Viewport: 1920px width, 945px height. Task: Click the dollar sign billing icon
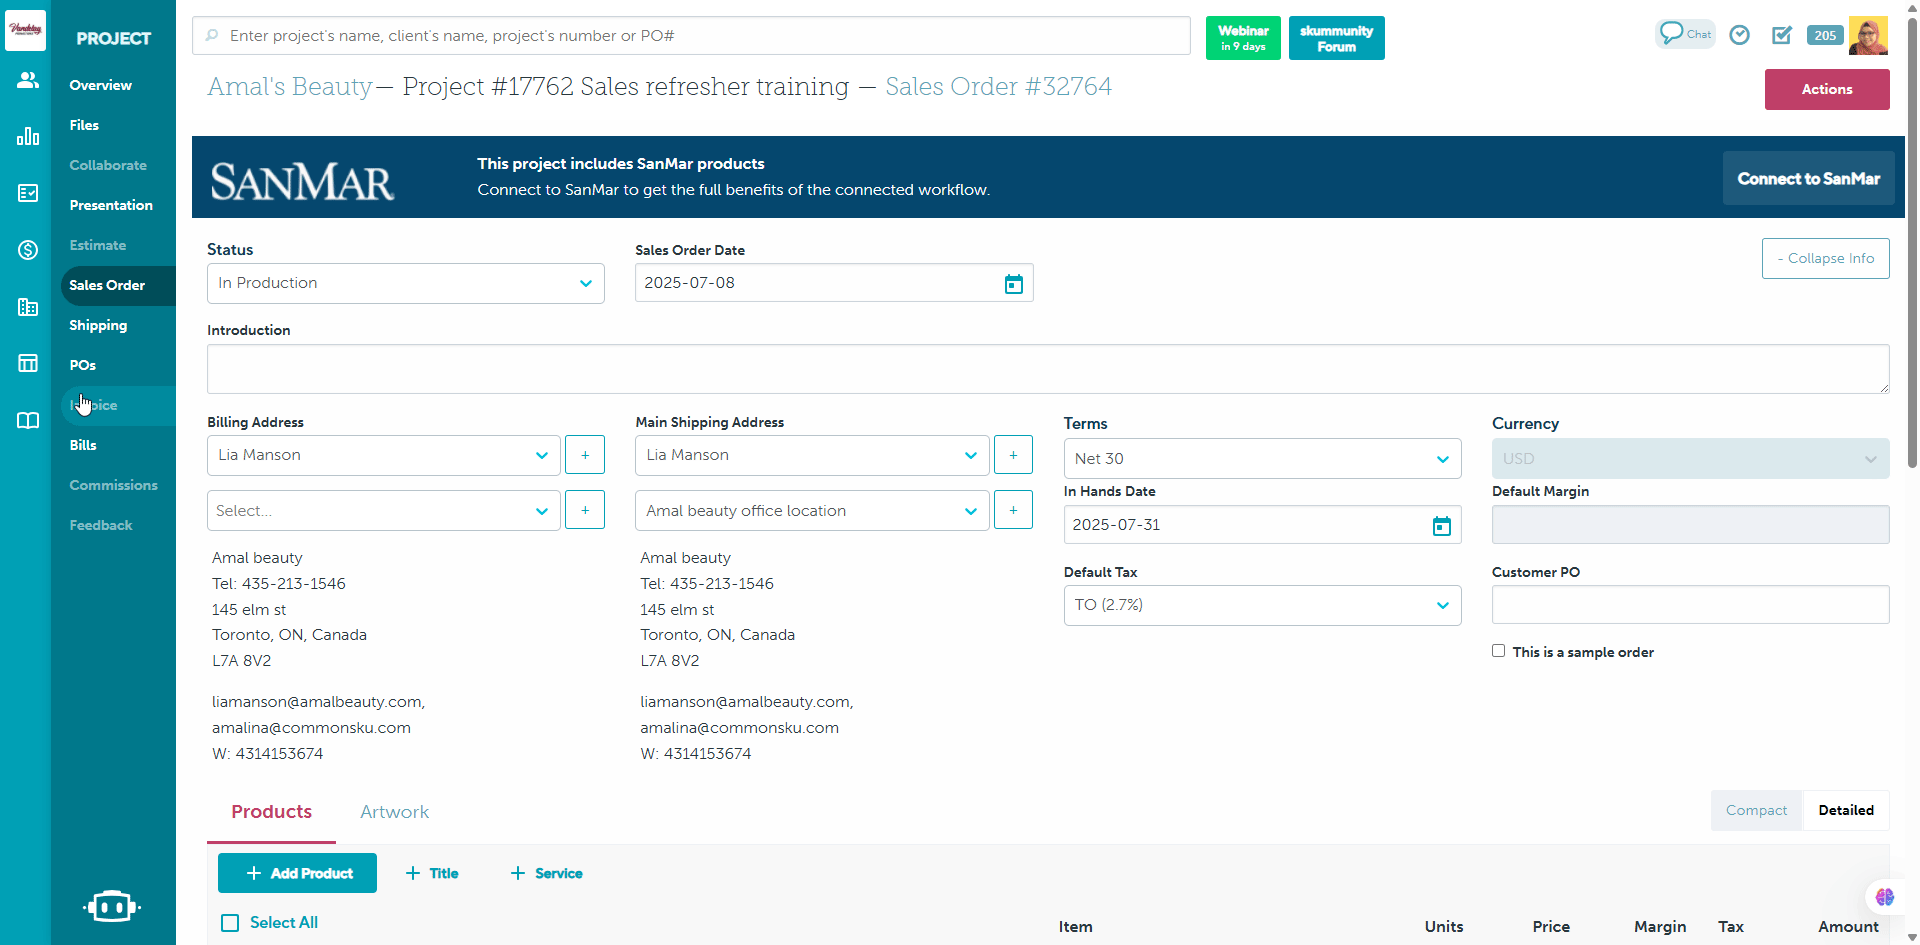28,250
